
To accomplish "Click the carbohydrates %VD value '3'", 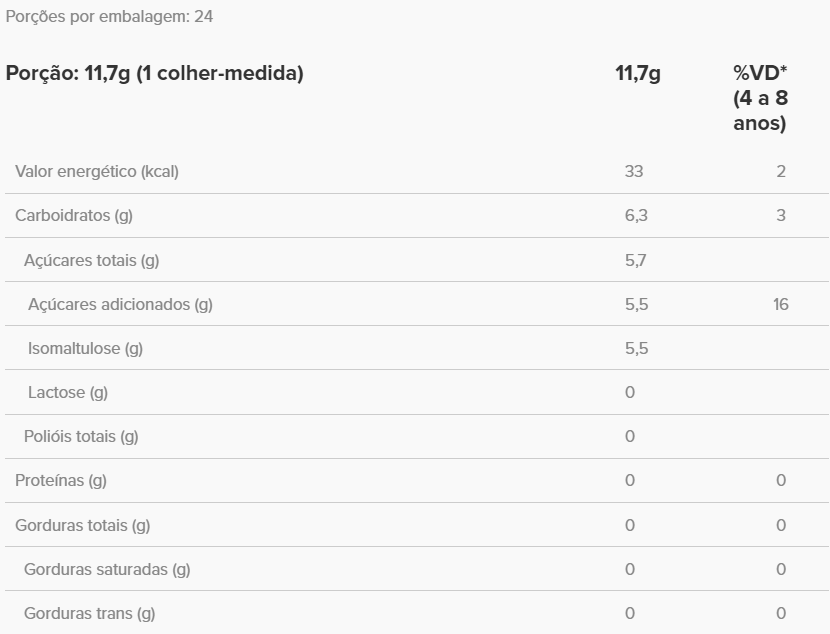I will (781, 215).
